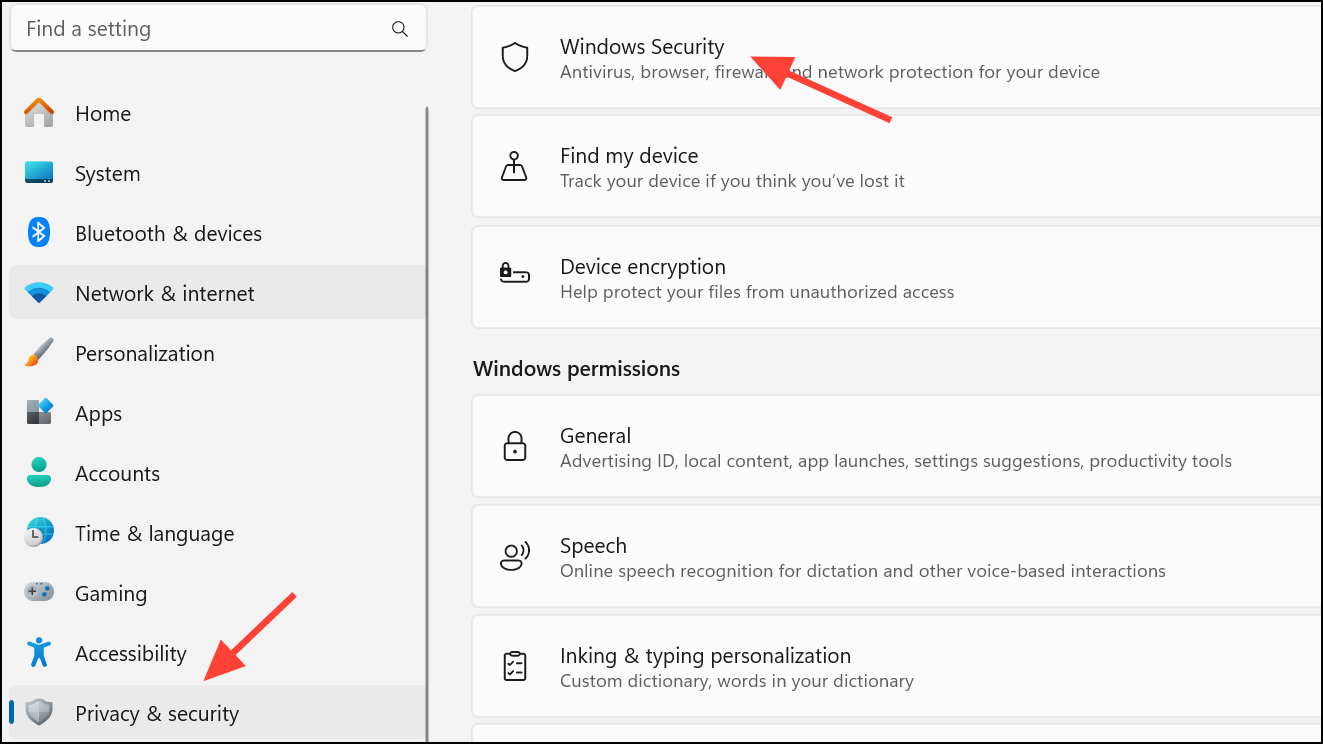1323x744 pixels.
Task: Click the Inking & typing clipboard icon
Action: (514, 666)
